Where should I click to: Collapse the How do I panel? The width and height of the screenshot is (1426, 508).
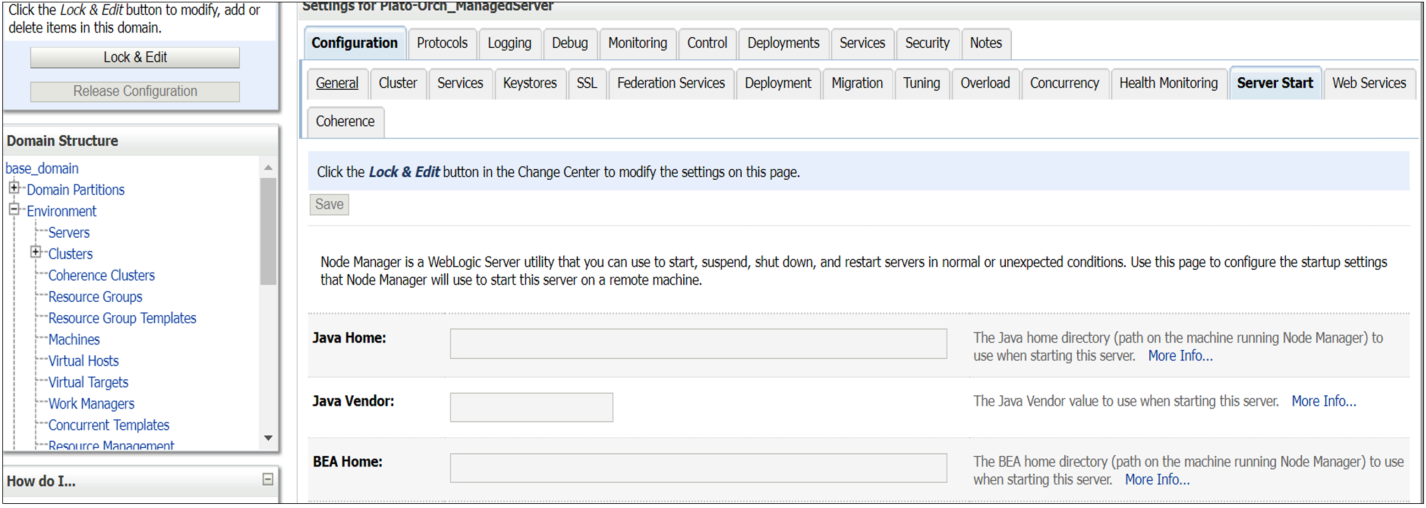point(267,480)
